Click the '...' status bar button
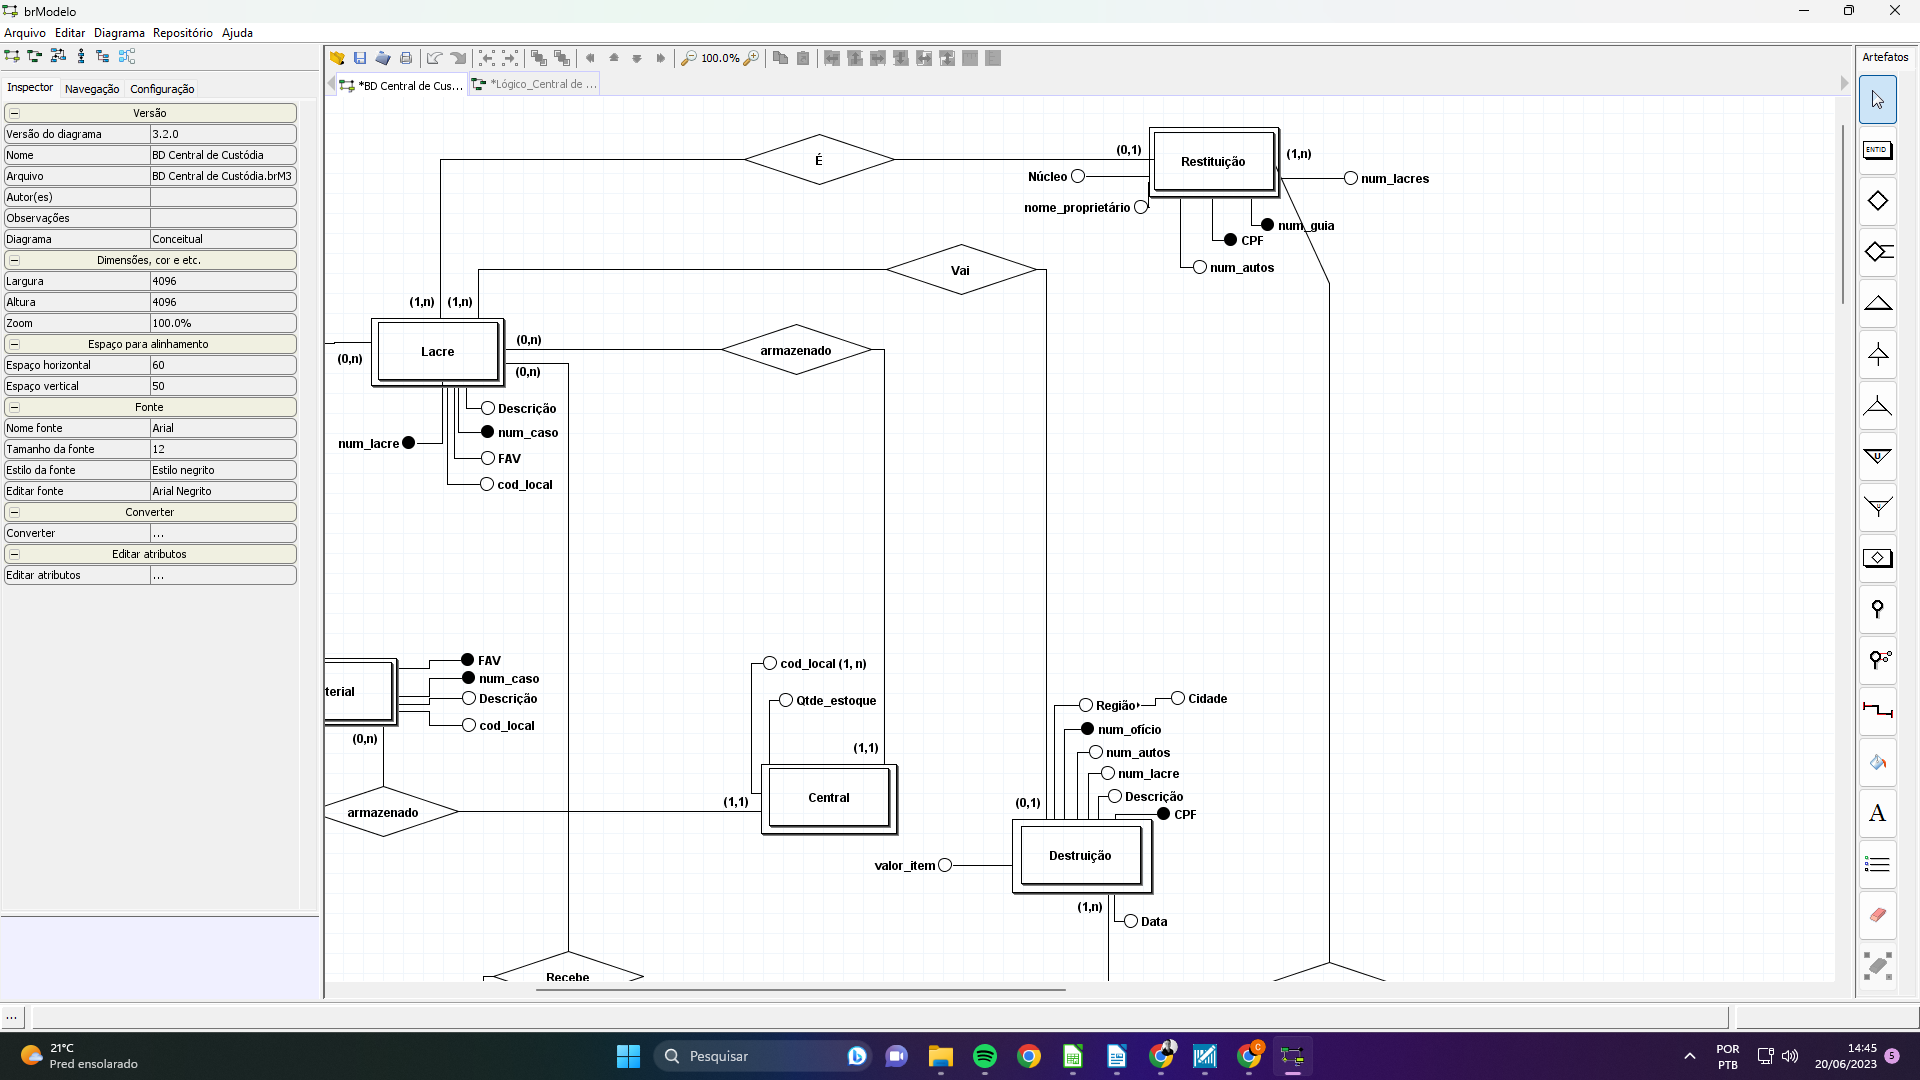This screenshot has height=1080, width=1920. coord(12,1017)
